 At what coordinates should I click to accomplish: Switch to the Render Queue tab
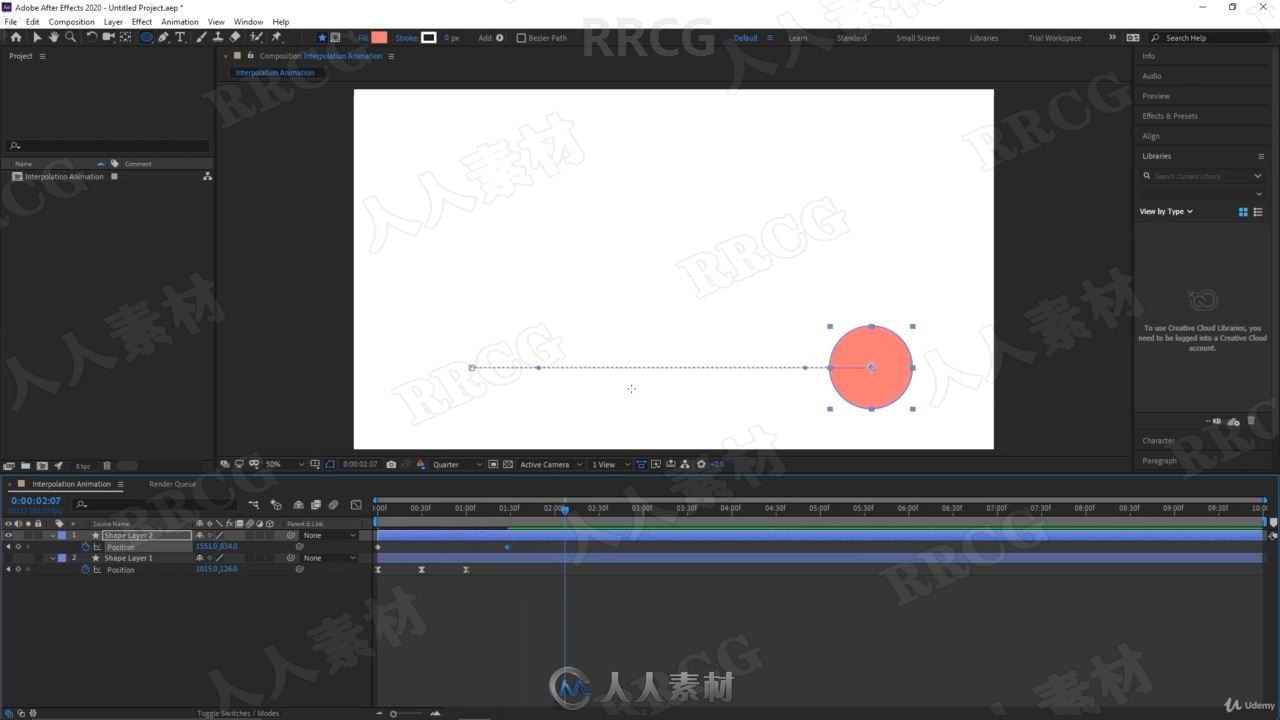tap(172, 484)
